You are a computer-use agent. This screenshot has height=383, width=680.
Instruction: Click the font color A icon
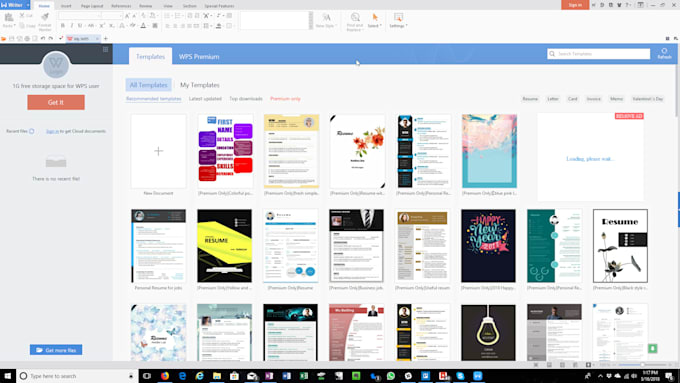click(x=143, y=26)
